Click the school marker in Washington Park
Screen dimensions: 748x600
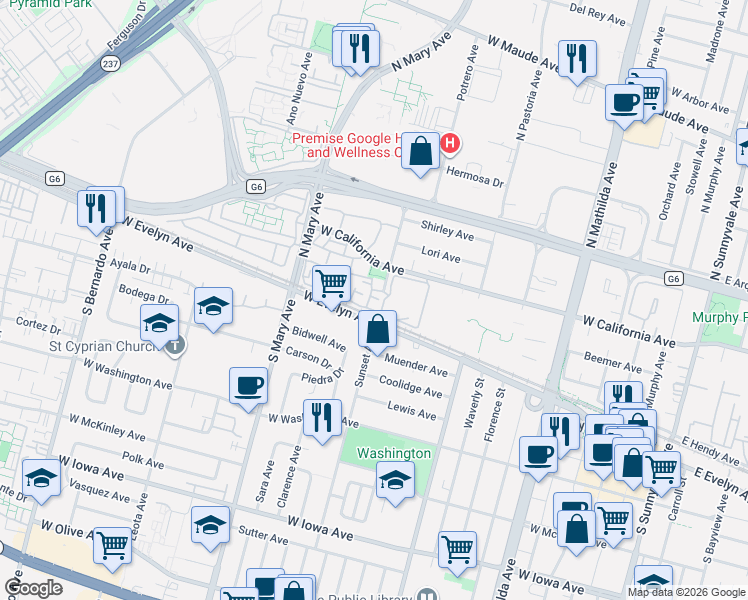[x=395, y=481]
